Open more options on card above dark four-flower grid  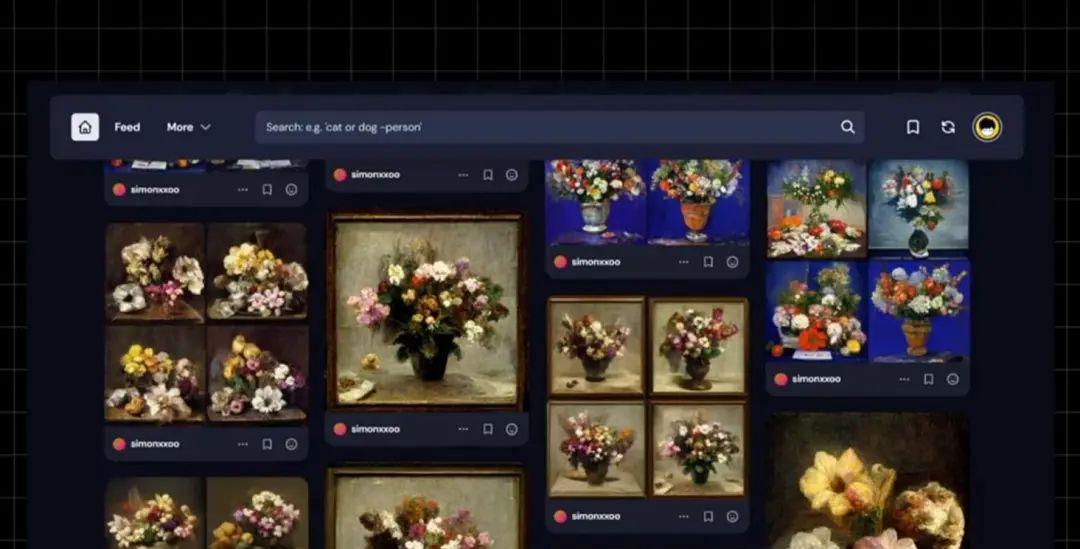coord(242,189)
